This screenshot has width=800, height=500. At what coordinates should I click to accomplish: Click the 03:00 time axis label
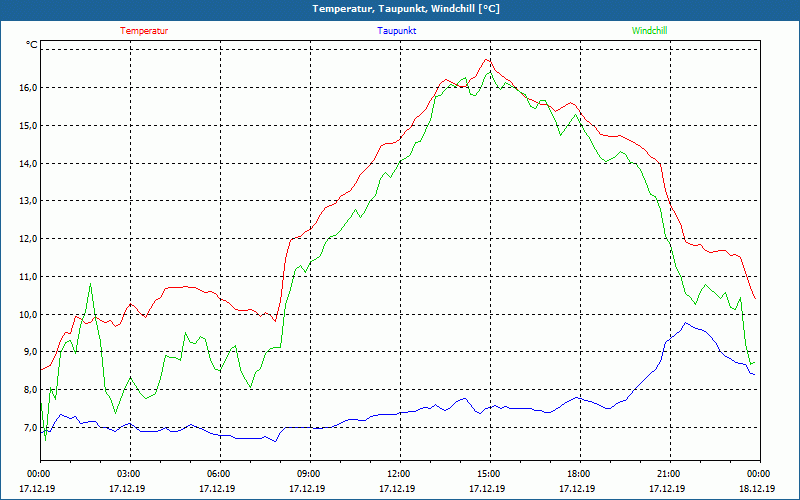[130, 474]
